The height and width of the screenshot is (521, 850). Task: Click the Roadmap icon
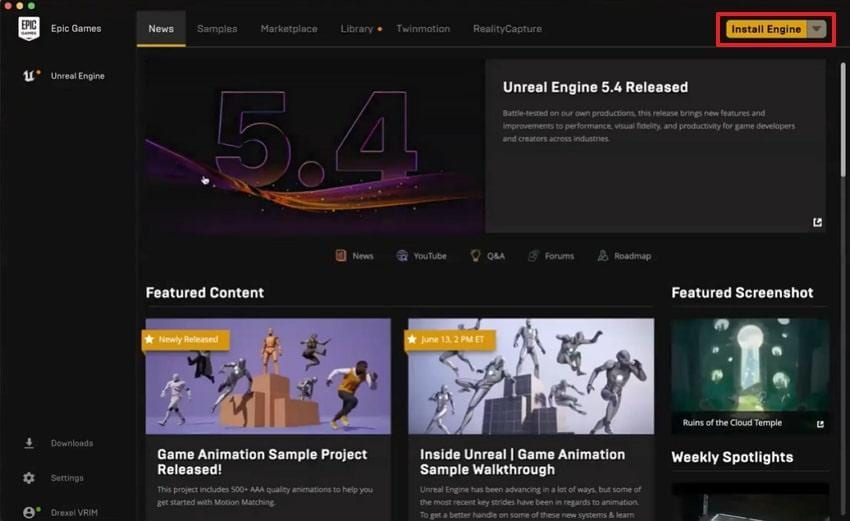pos(602,255)
